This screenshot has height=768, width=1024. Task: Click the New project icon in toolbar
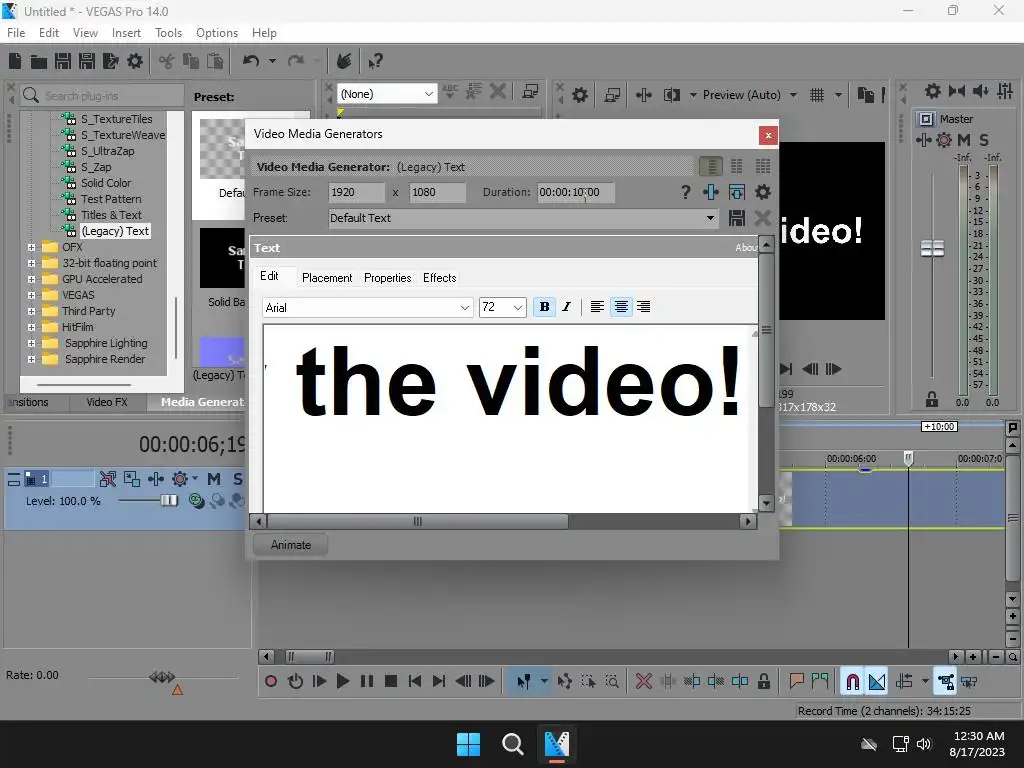[x=15, y=61]
